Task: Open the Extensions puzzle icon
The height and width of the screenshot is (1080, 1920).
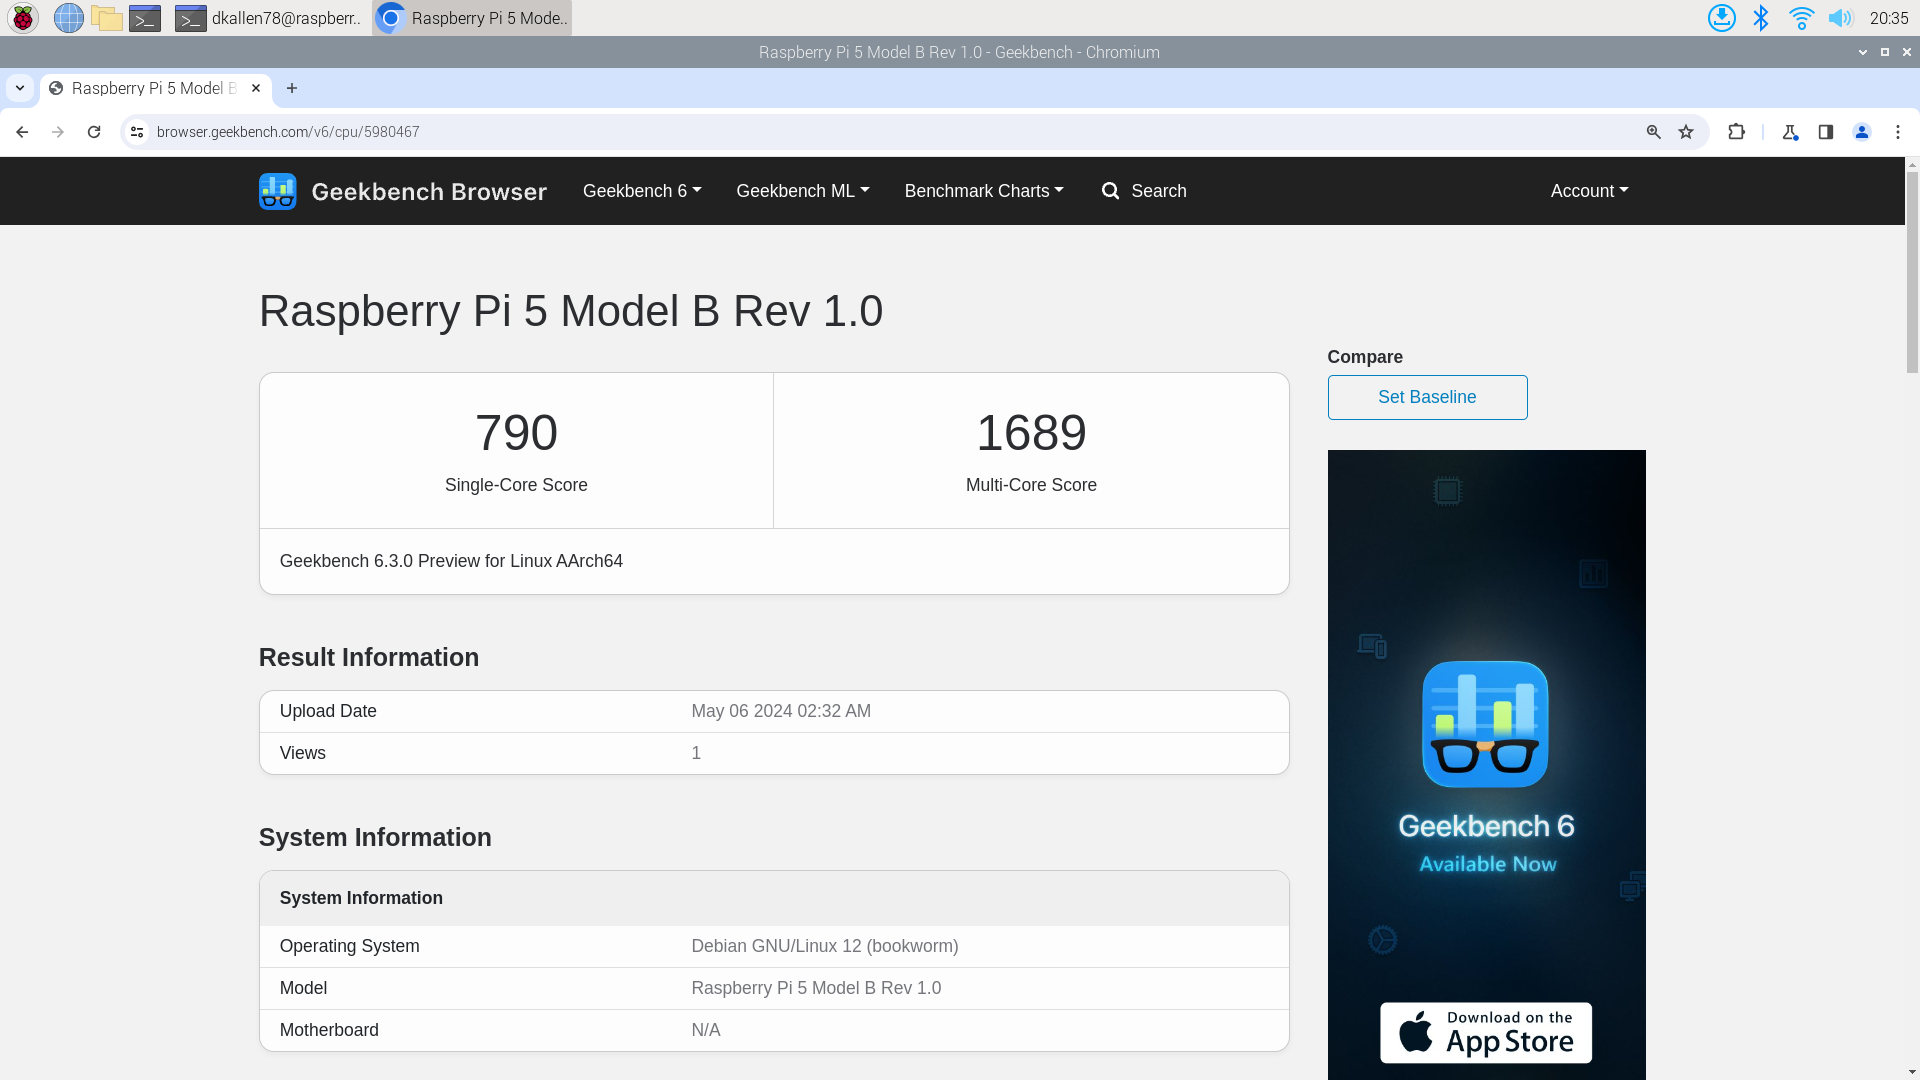Action: 1736,132
